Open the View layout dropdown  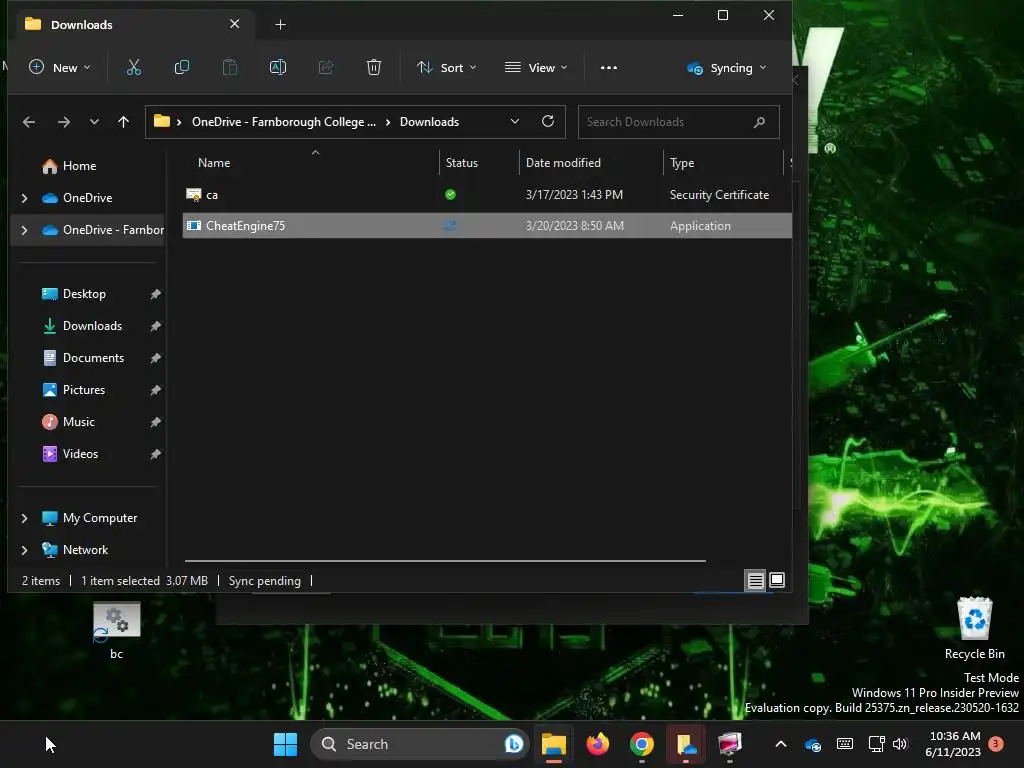coord(536,67)
